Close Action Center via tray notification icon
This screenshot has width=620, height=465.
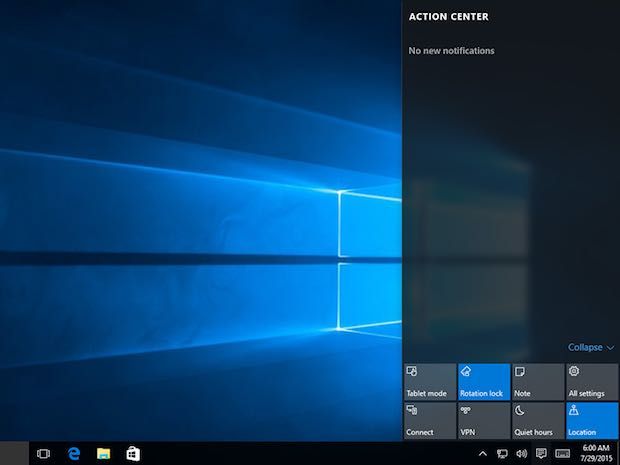coord(541,453)
